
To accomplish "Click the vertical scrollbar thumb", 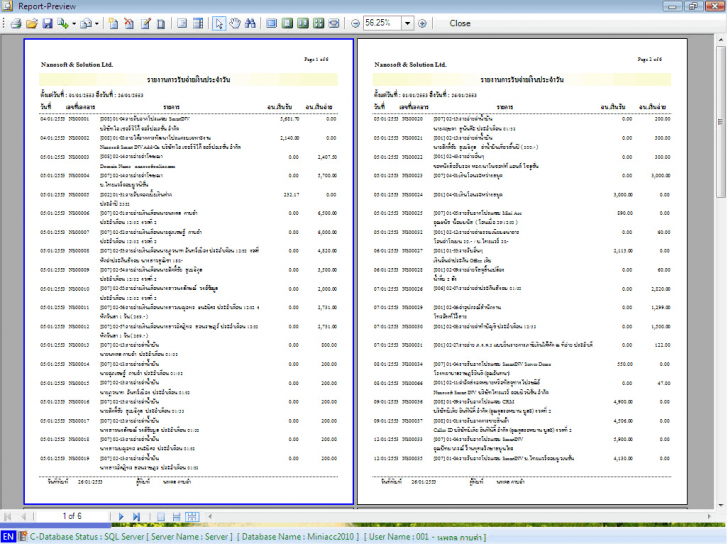I will point(721,122).
